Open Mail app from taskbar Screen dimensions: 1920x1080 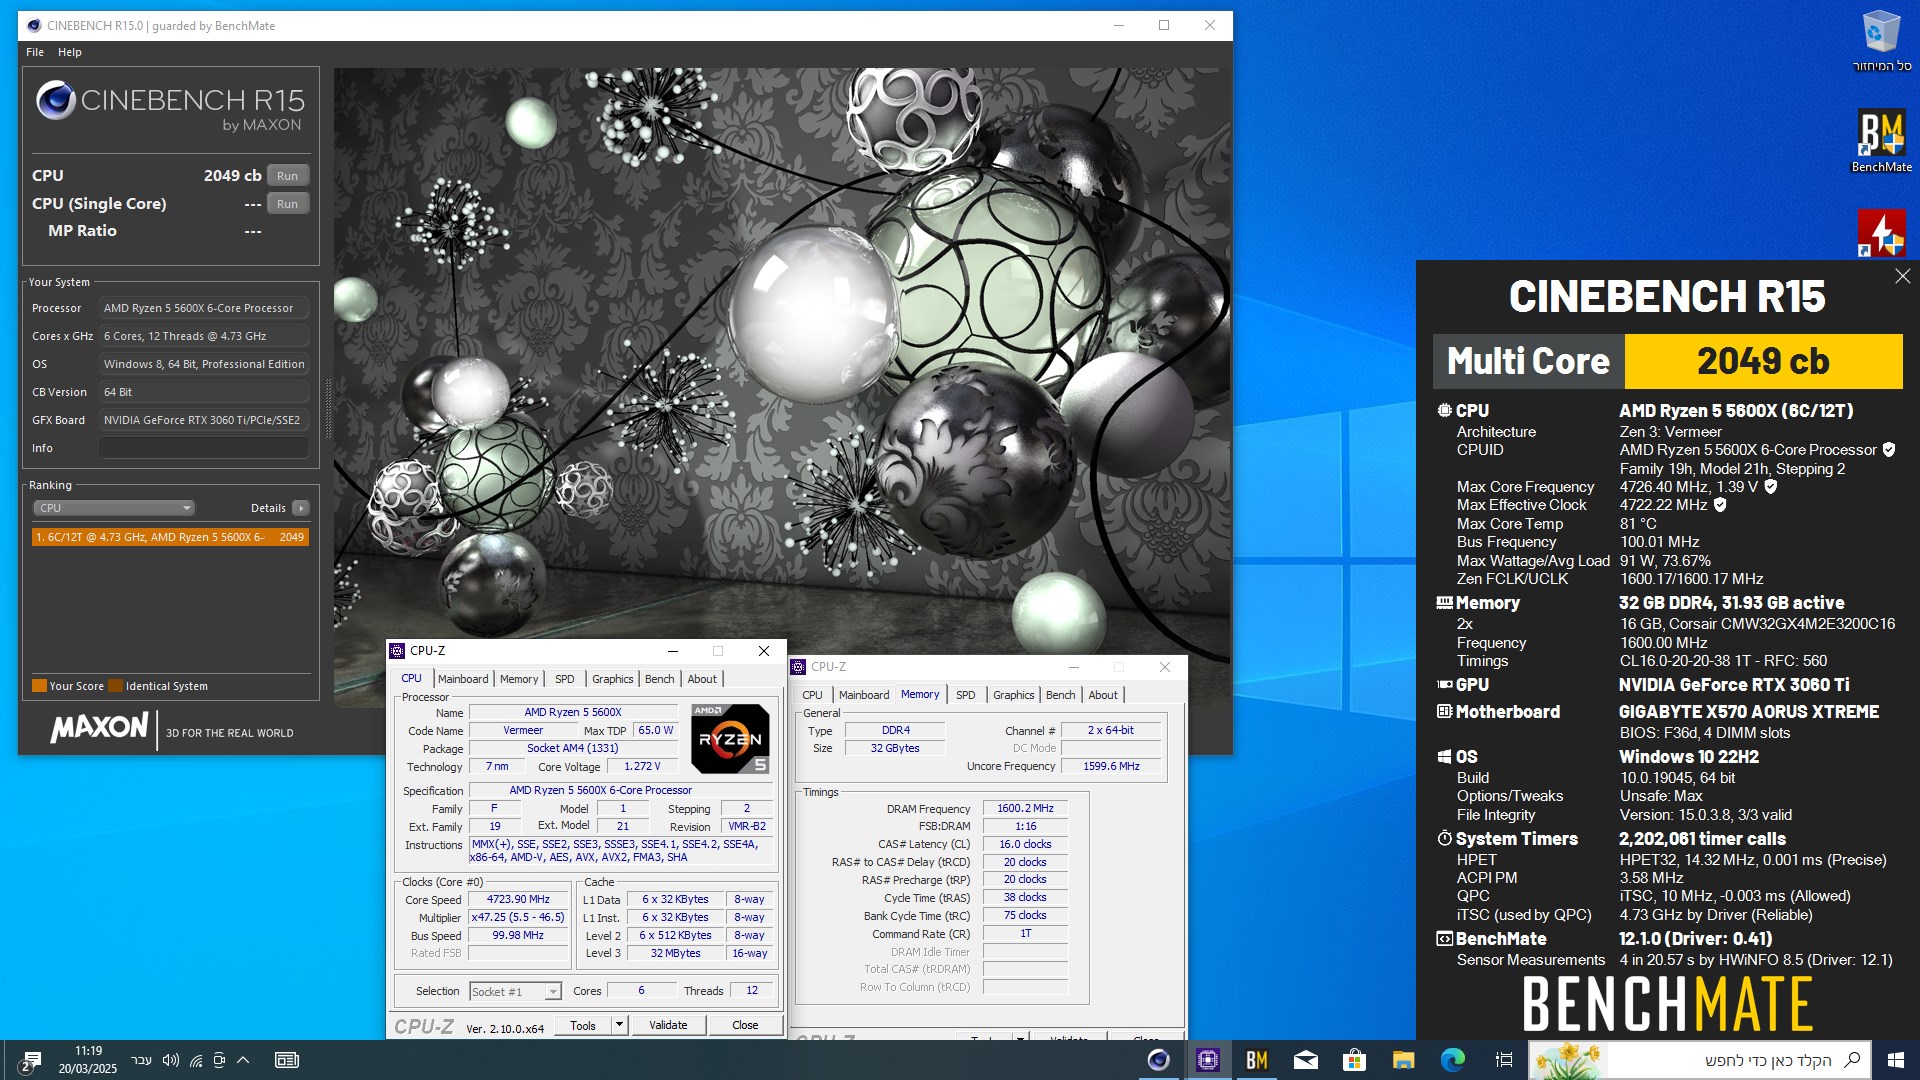[1306, 1060]
